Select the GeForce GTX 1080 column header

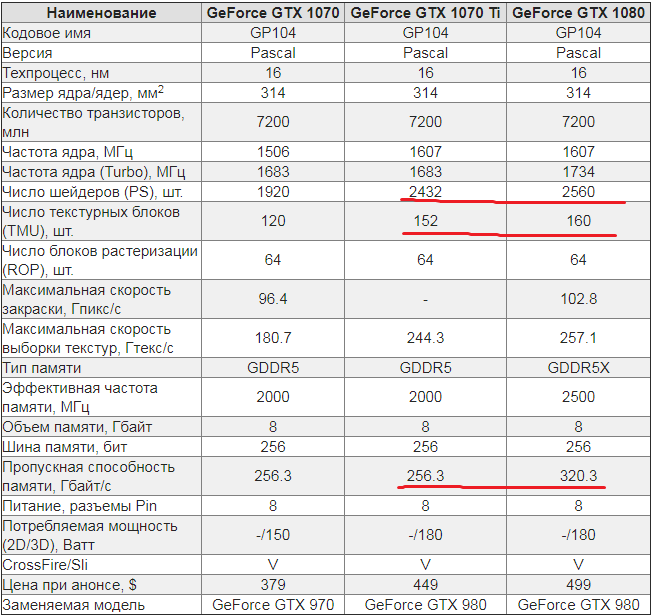point(578,12)
